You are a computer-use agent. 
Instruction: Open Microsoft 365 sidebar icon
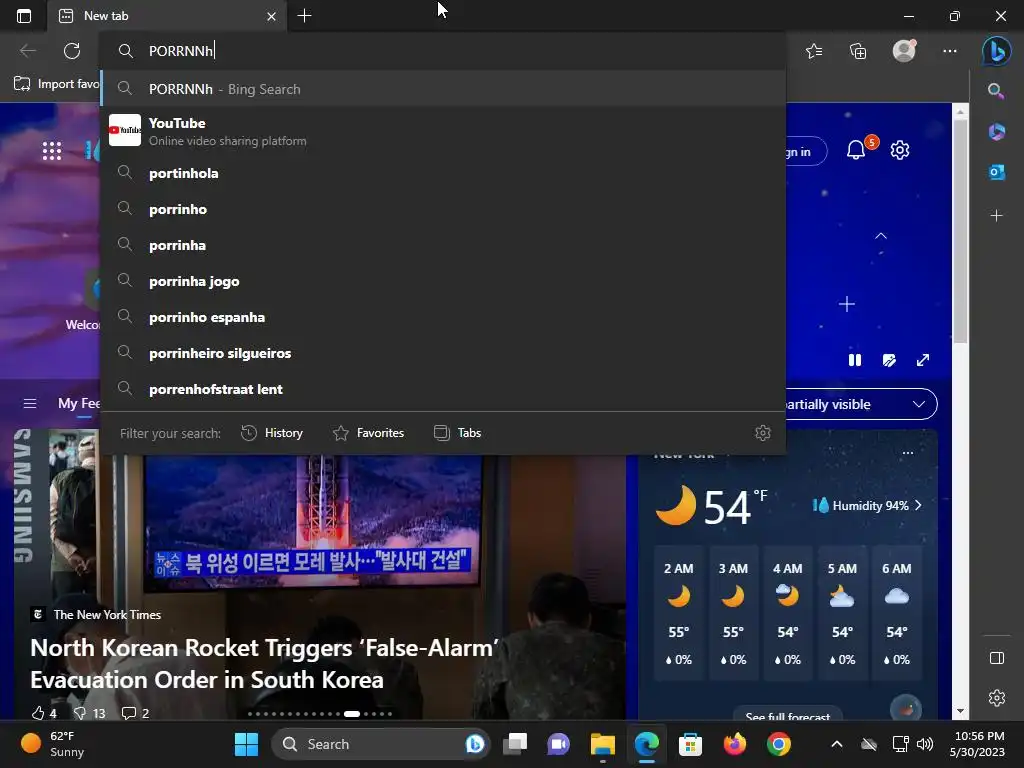click(x=997, y=131)
